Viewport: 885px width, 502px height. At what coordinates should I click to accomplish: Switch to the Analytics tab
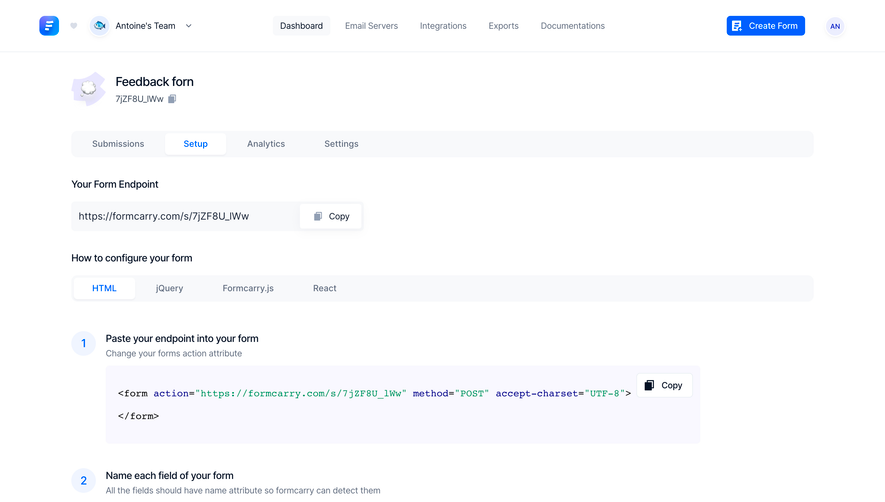266,144
